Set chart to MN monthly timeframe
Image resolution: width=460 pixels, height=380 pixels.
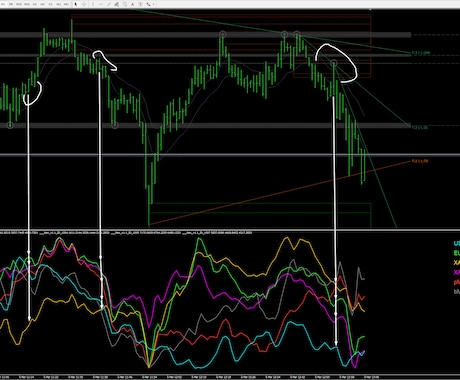pyautogui.click(x=66, y=4)
